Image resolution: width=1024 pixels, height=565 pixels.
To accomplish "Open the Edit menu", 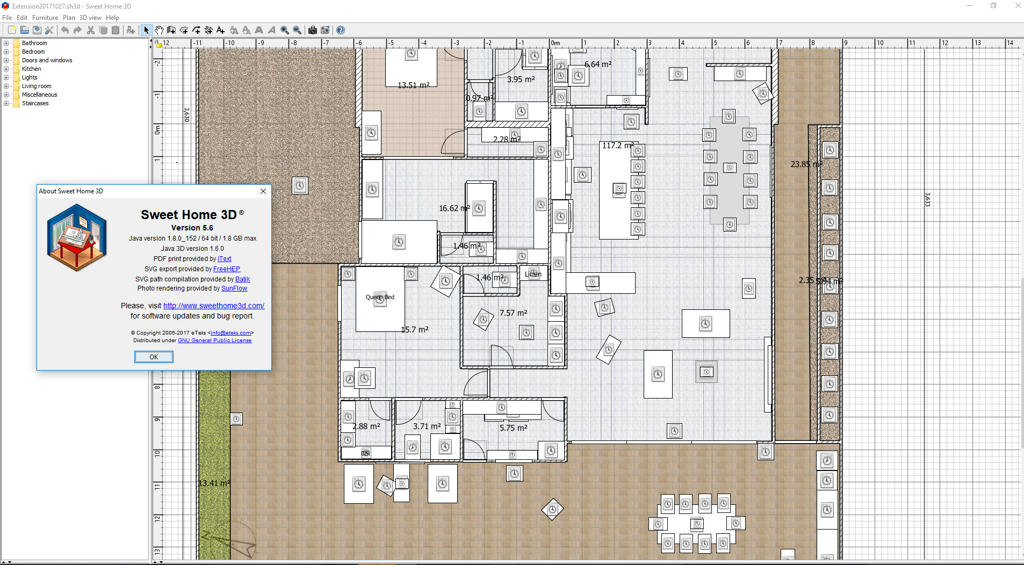I will tap(22, 18).
